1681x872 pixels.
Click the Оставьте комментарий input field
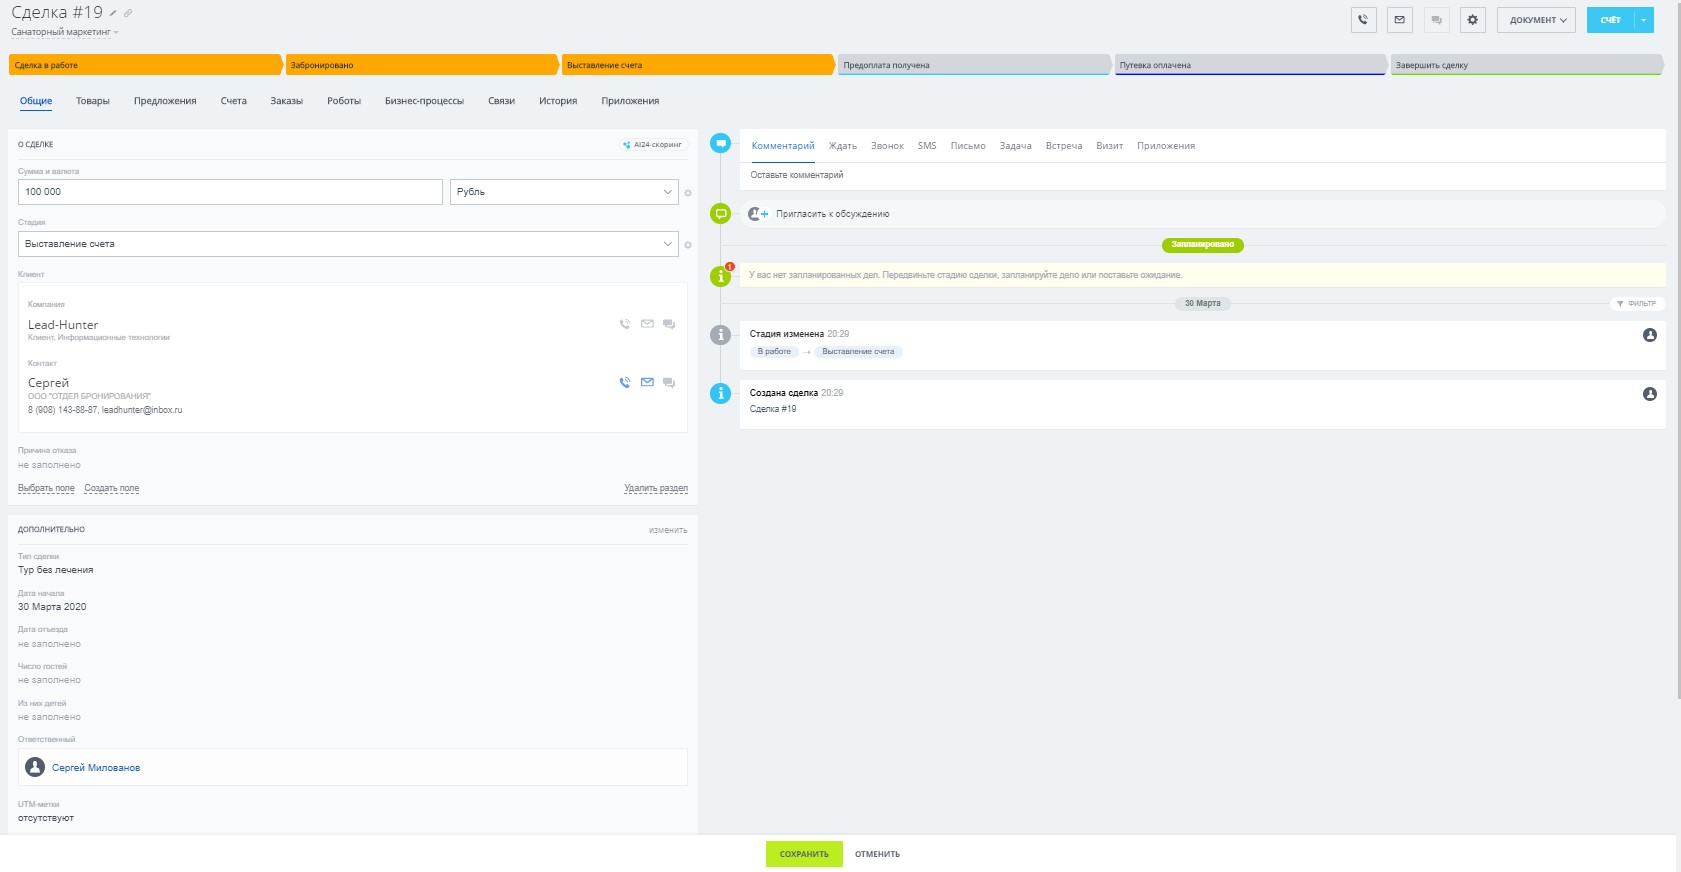[1203, 175]
